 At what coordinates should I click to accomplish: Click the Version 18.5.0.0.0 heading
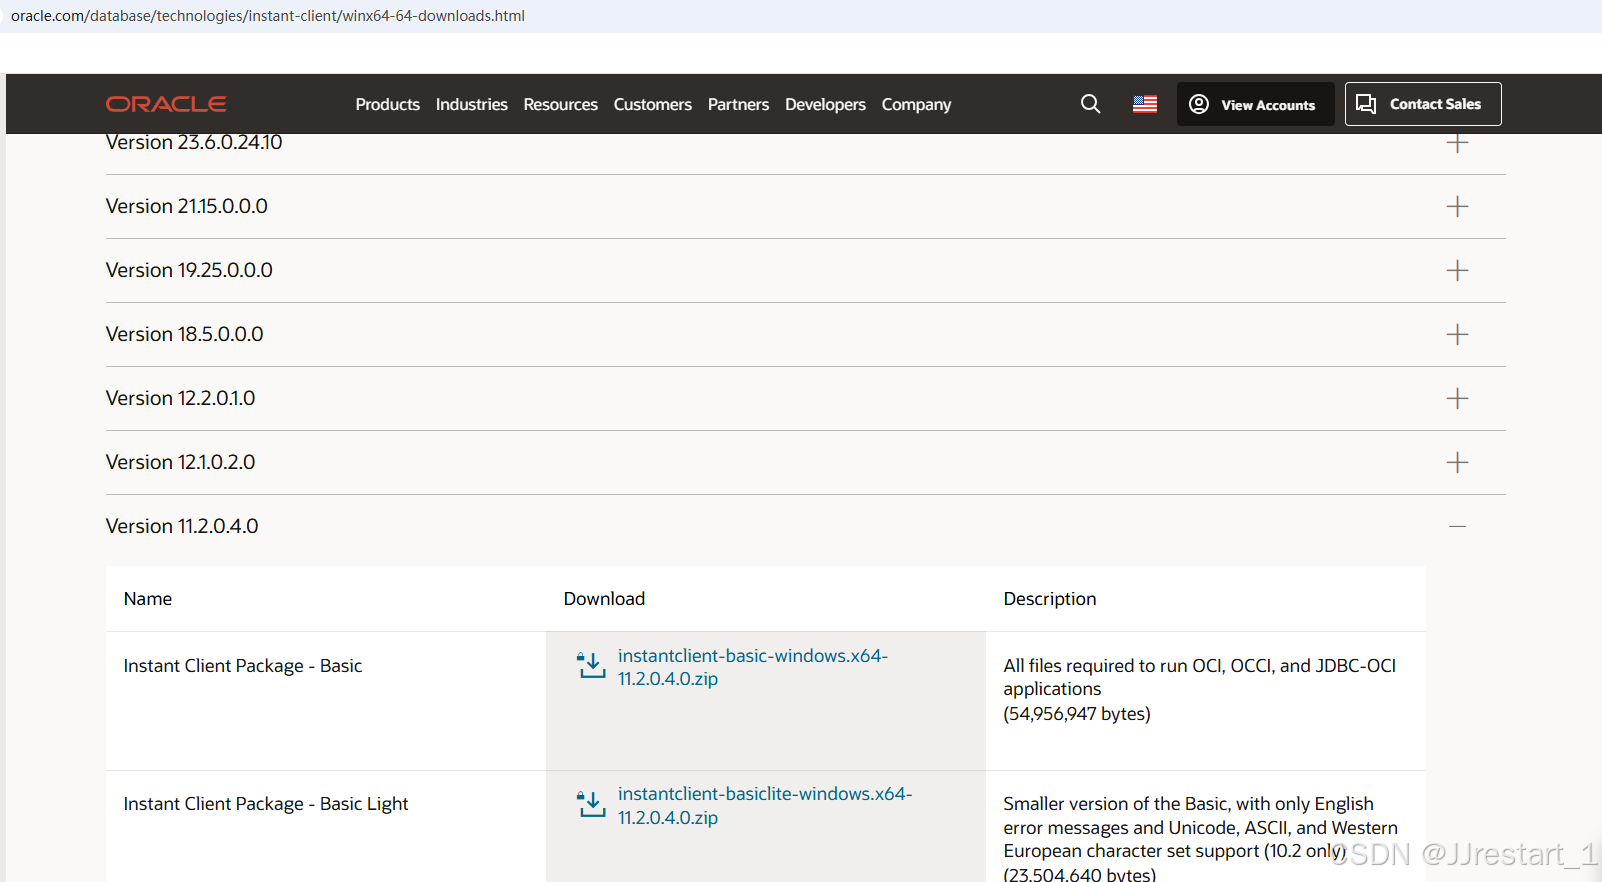pyautogui.click(x=185, y=334)
